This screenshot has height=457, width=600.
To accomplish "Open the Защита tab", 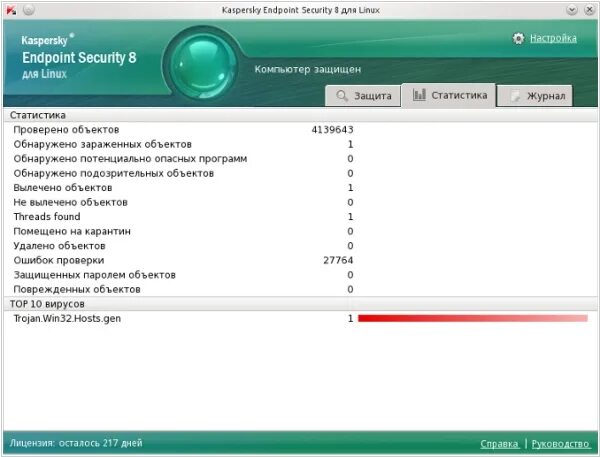I will pyautogui.click(x=363, y=96).
